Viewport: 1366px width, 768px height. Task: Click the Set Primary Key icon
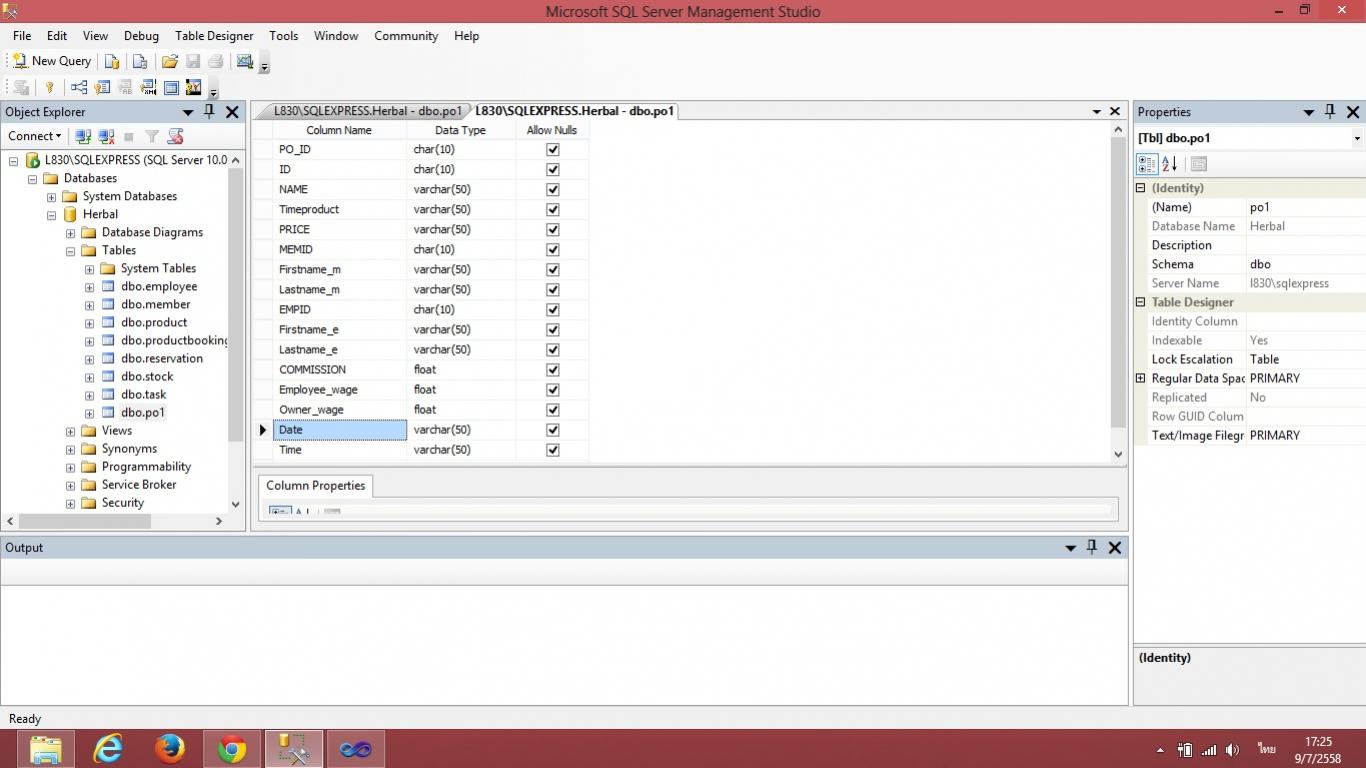point(49,88)
